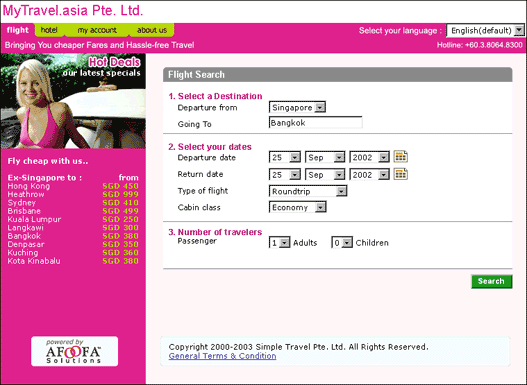Viewport: 527px width, 385px height.
Task: Expand the departure date day dropdown
Action: [285, 157]
